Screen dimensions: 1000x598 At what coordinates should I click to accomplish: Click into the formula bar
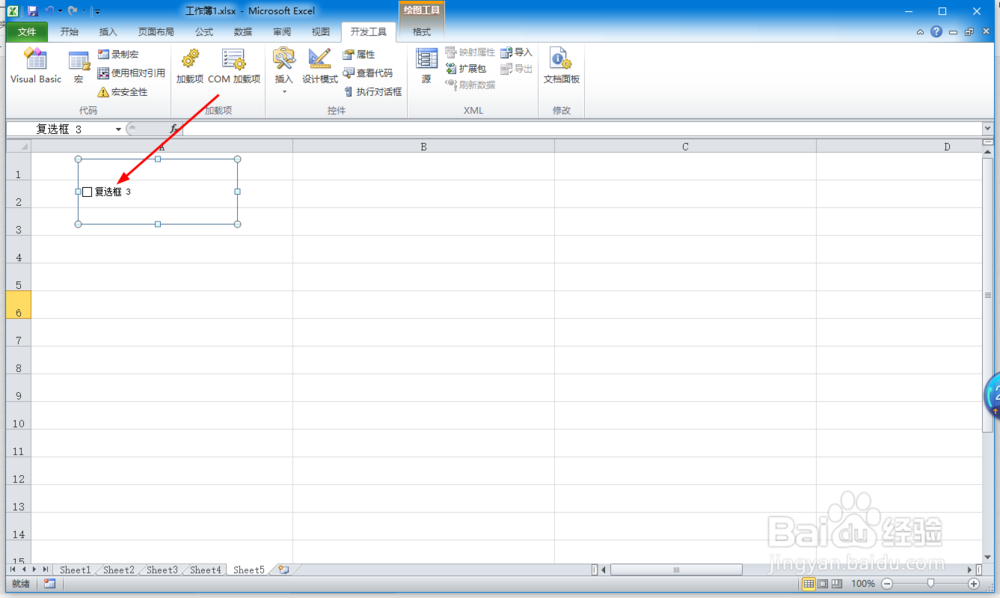pos(582,129)
